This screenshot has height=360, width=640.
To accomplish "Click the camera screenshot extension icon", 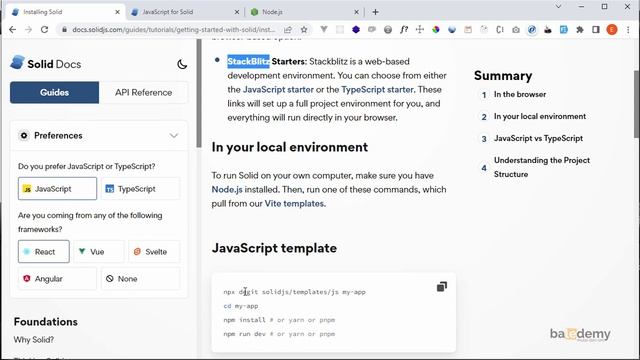I will click(x=516, y=29).
